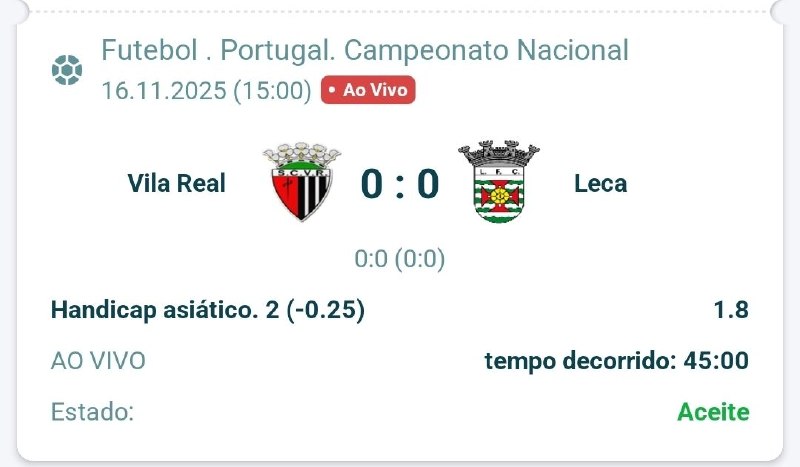Click the Vila Real club crest
Image resolution: width=800 pixels, height=467 pixels.
coord(301,182)
